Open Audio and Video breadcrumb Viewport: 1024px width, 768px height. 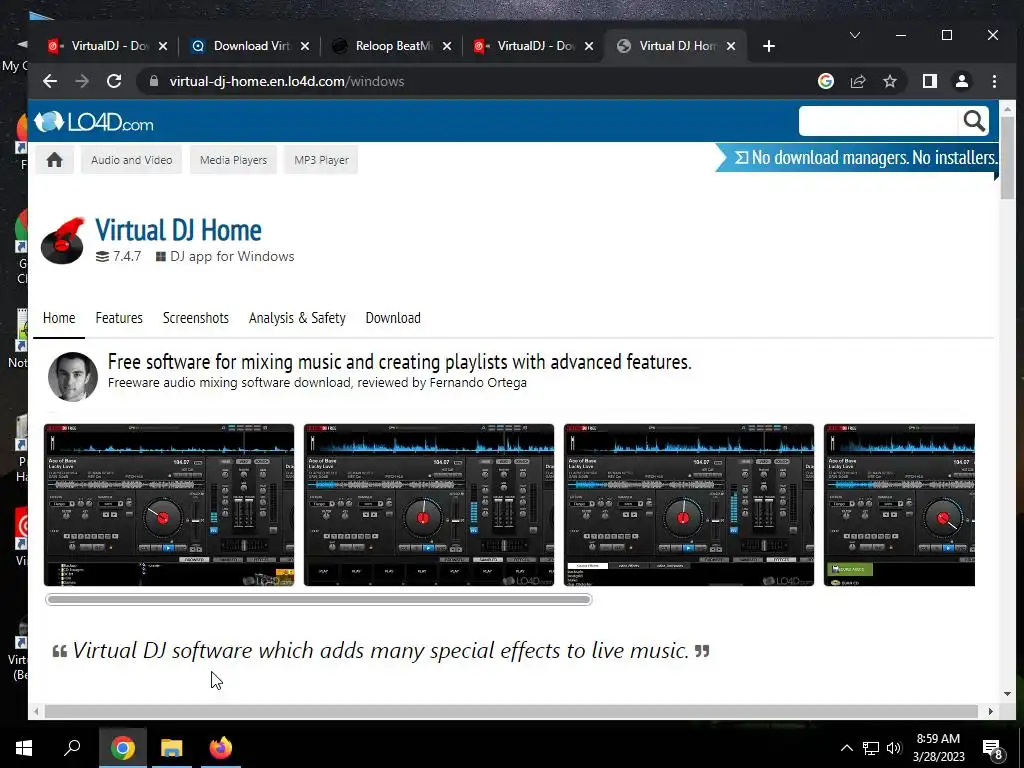(x=132, y=160)
